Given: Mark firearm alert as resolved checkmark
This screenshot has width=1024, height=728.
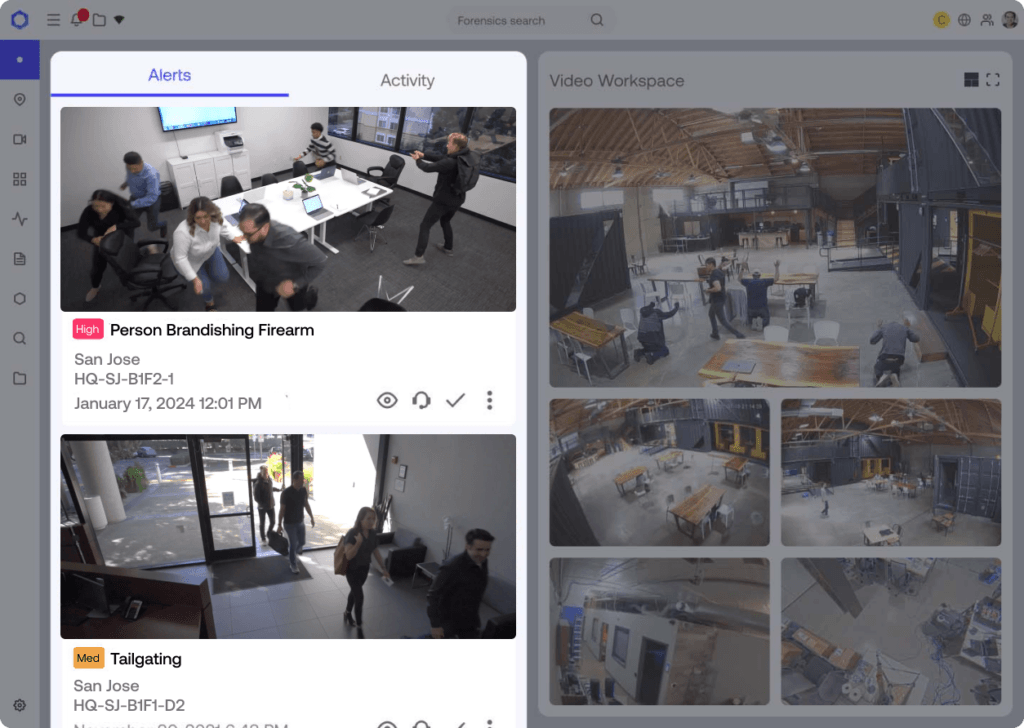Looking at the screenshot, I should [x=455, y=400].
